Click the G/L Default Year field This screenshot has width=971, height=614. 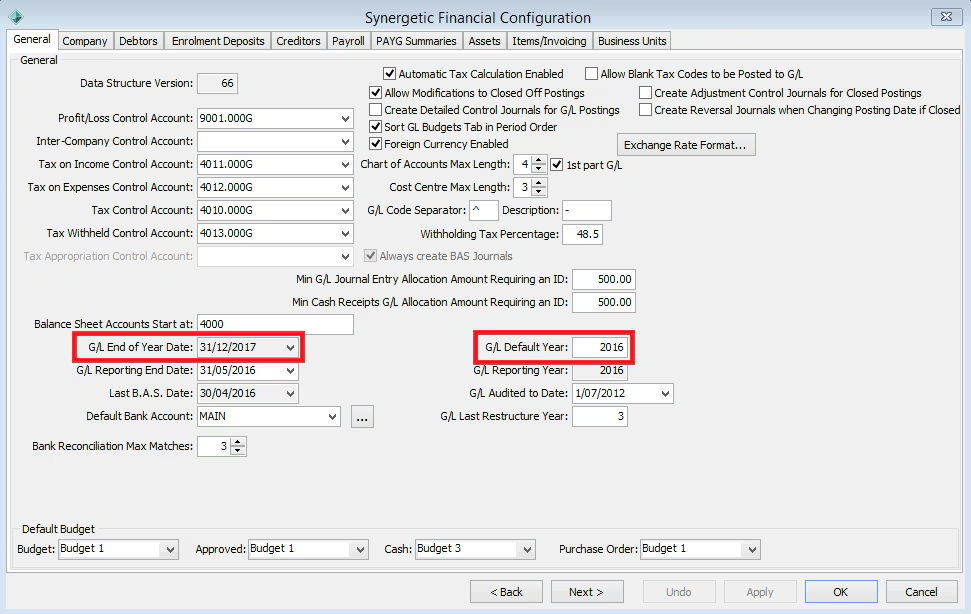click(x=600, y=347)
